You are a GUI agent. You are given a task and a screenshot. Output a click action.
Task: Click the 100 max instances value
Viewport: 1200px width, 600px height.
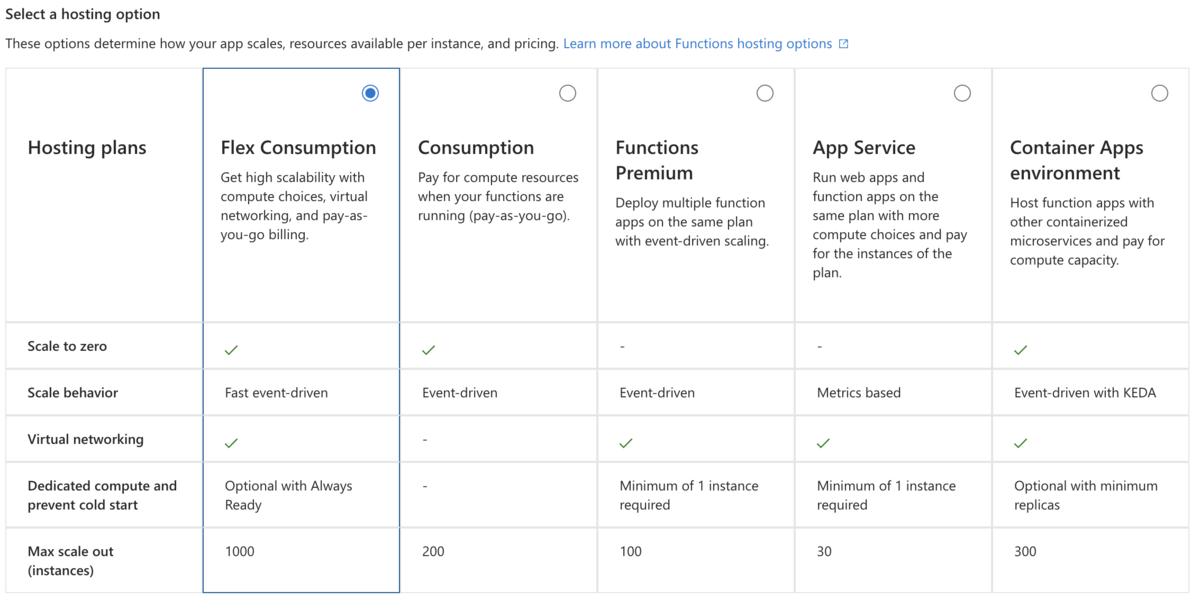(x=631, y=551)
